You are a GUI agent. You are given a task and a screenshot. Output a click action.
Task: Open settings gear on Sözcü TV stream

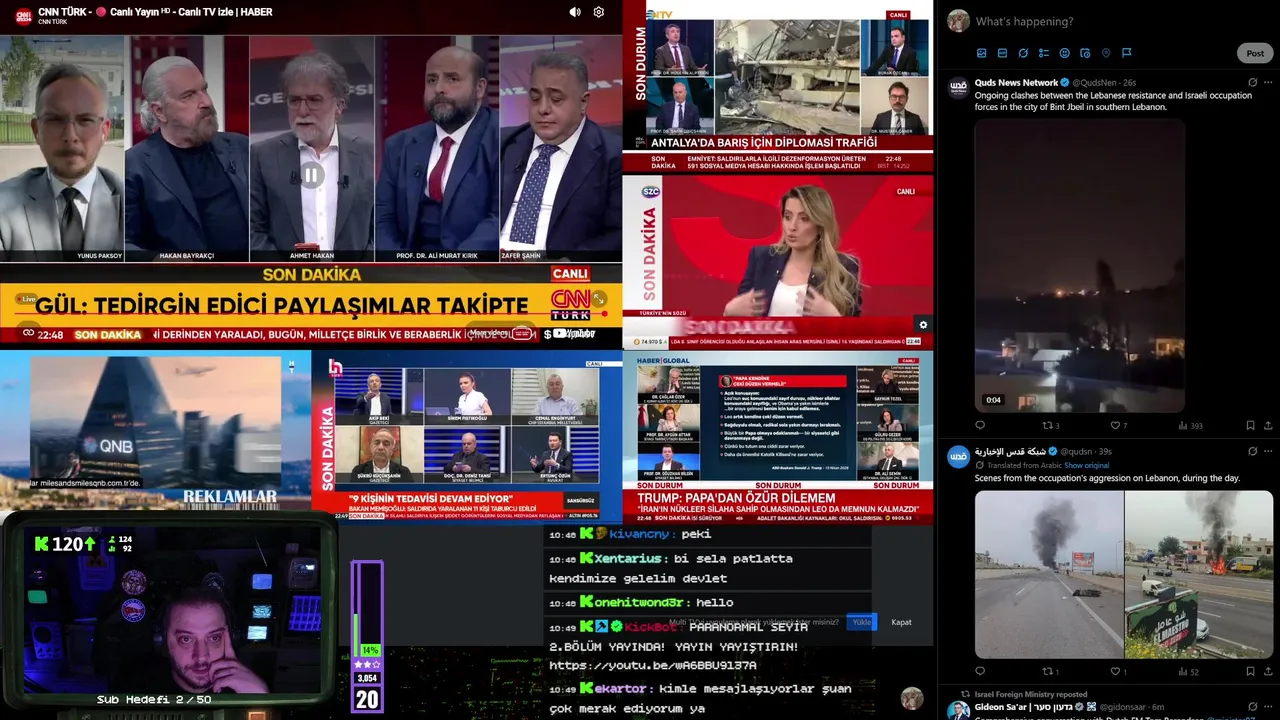tap(923, 325)
